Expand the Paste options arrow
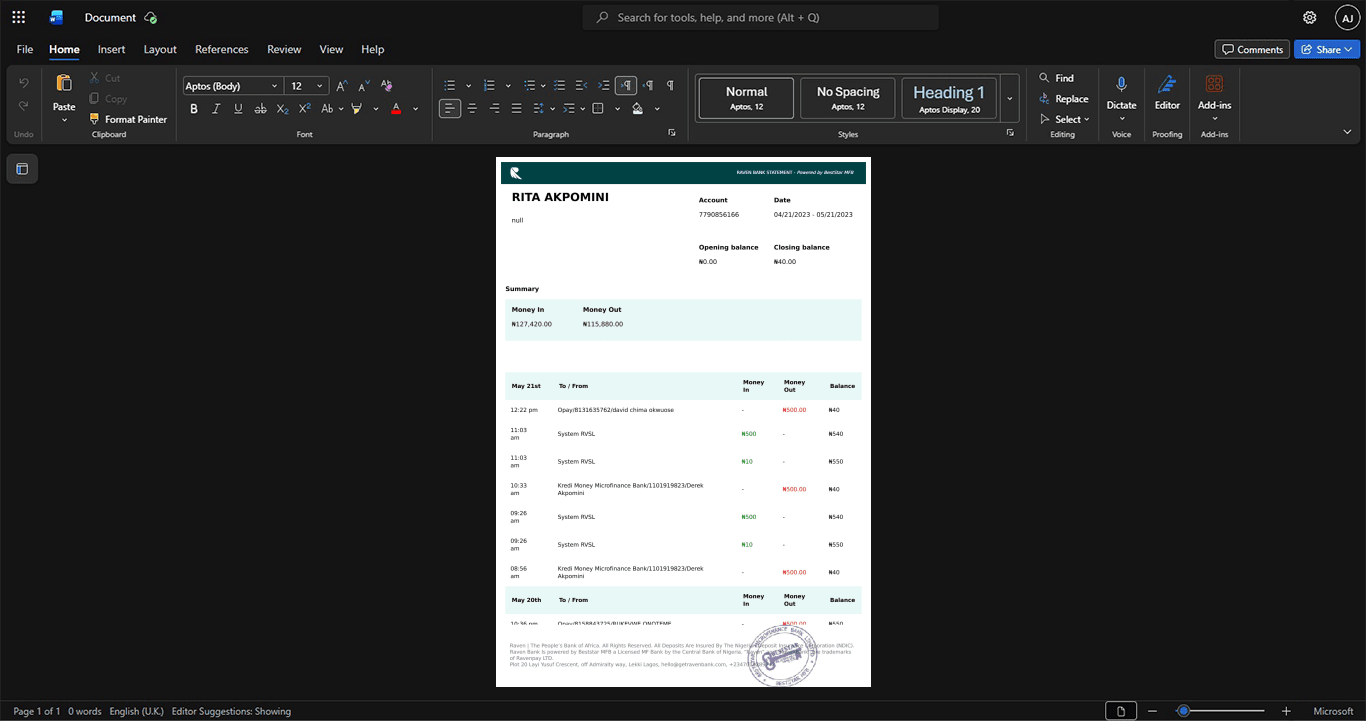Viewport: 1366px width, 721px height. point(64,120)
